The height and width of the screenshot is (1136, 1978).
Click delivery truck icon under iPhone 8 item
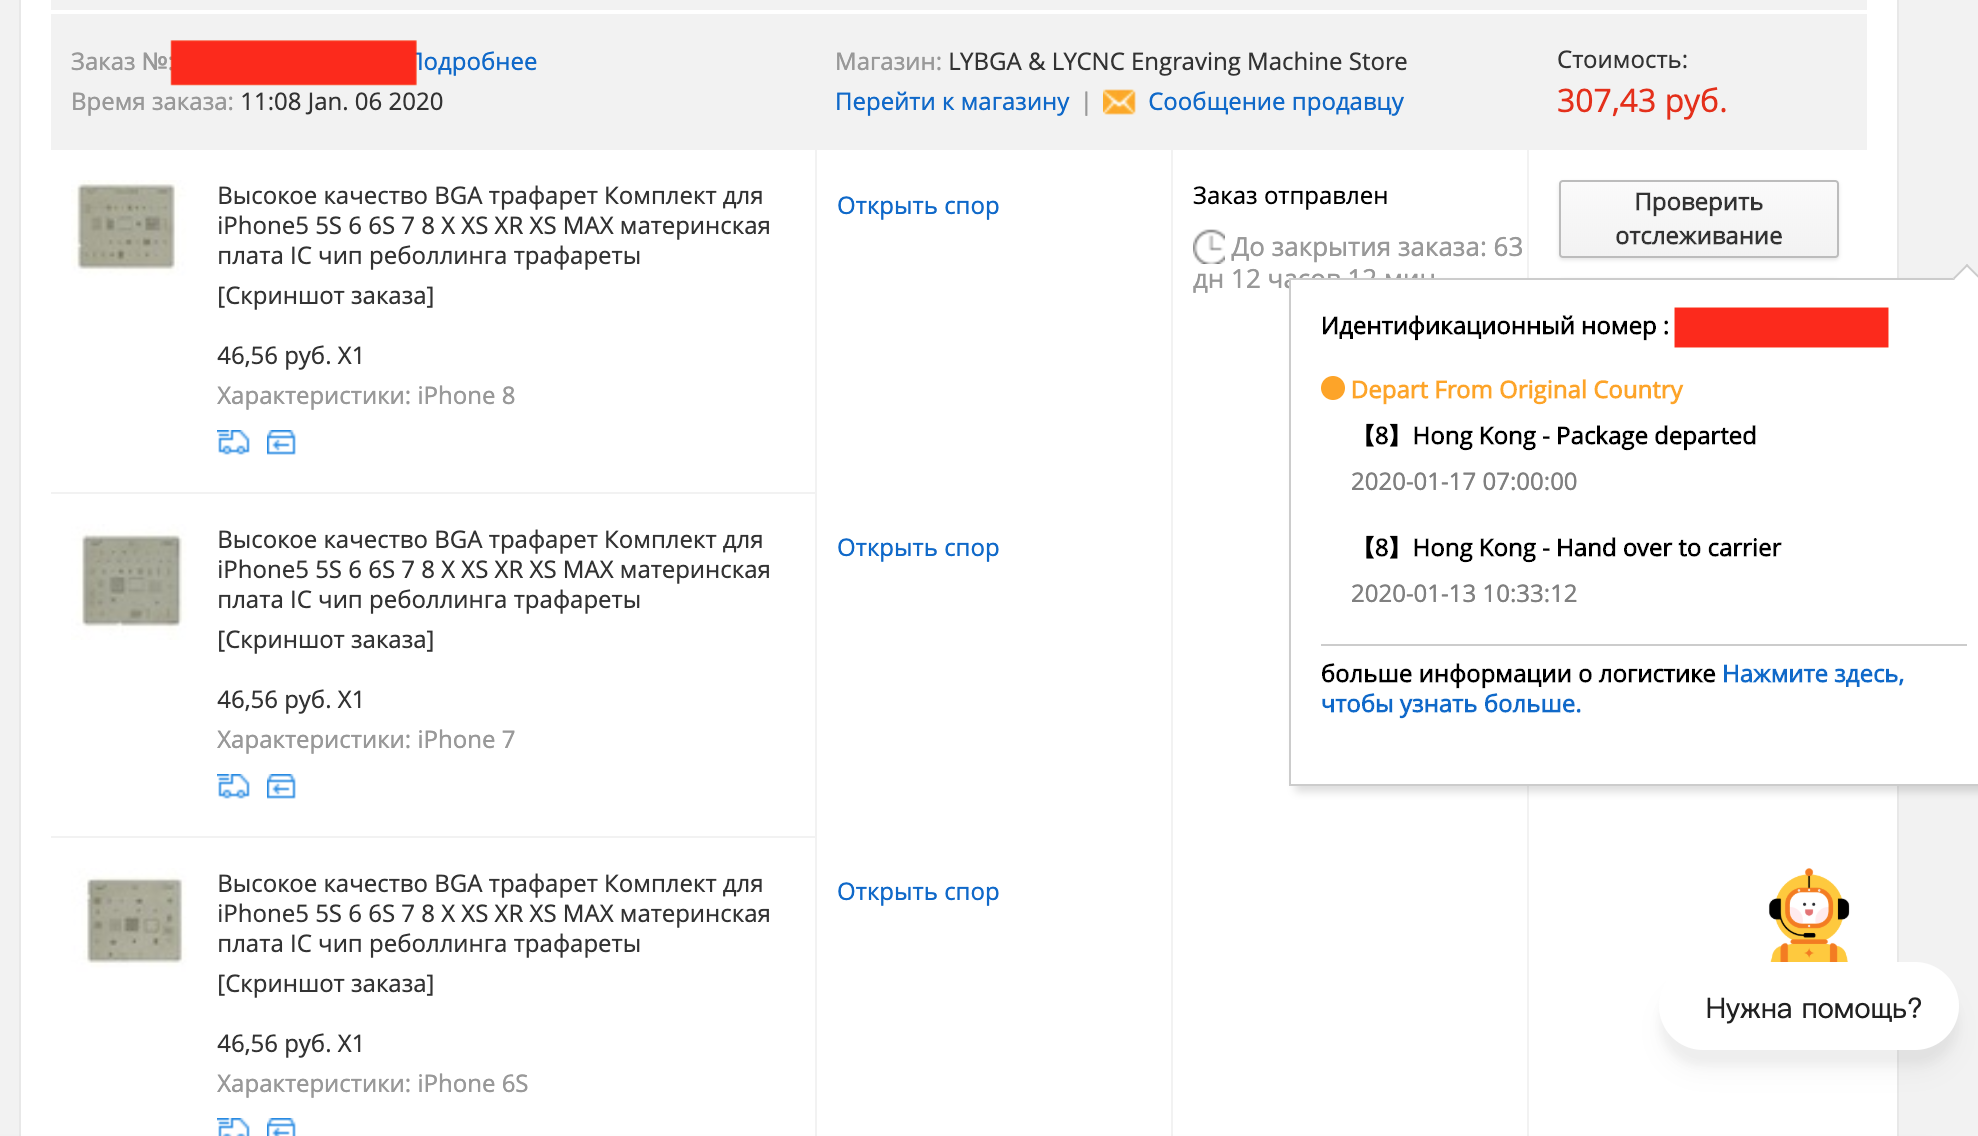pos(233,442)
